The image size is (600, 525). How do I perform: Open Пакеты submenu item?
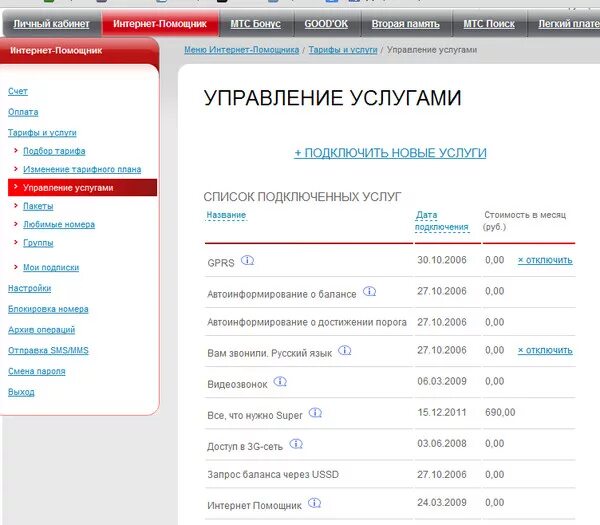[x=38, y=206]
